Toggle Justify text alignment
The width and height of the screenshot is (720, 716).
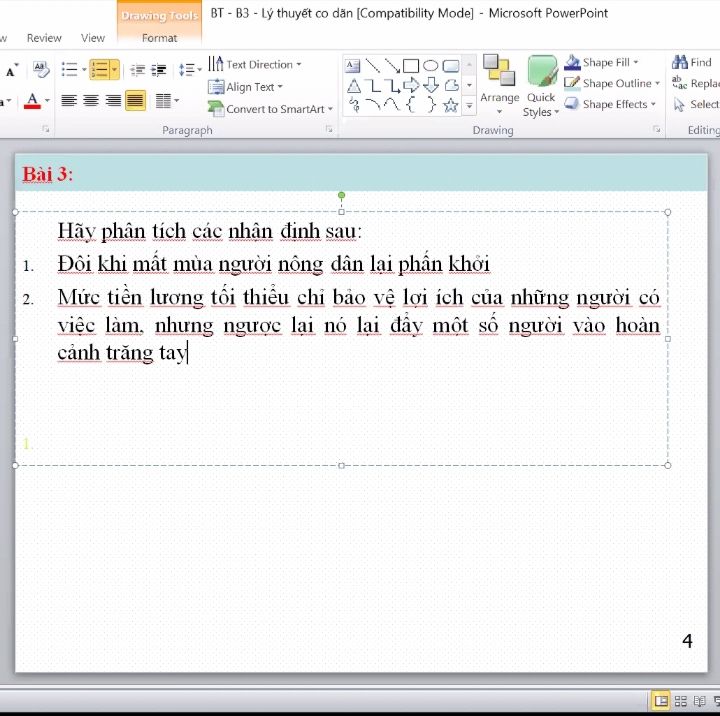point(135,101)
